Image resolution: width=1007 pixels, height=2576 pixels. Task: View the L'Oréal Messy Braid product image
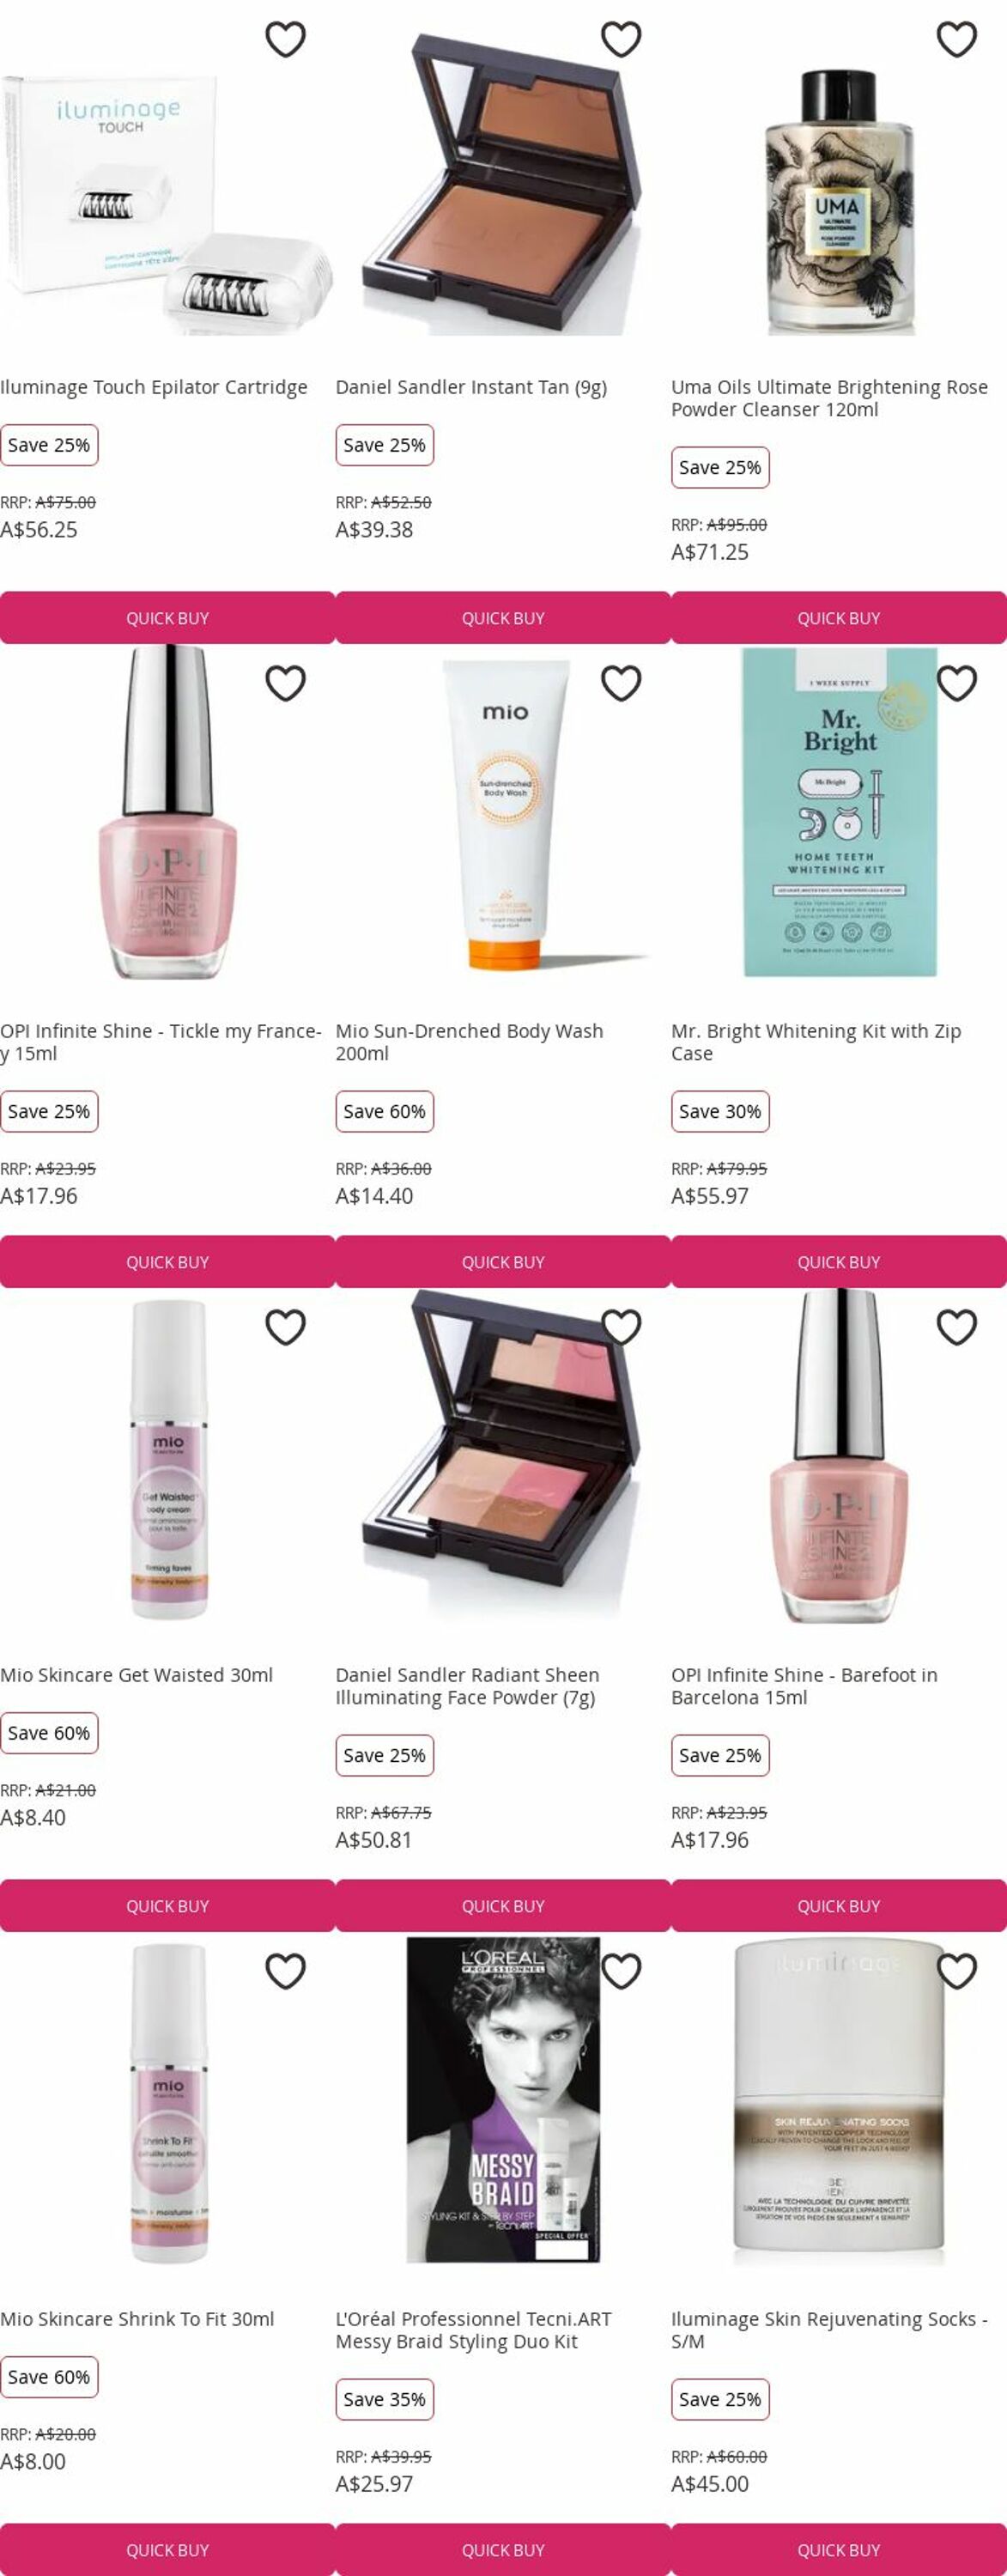[x=503, y=2099]
